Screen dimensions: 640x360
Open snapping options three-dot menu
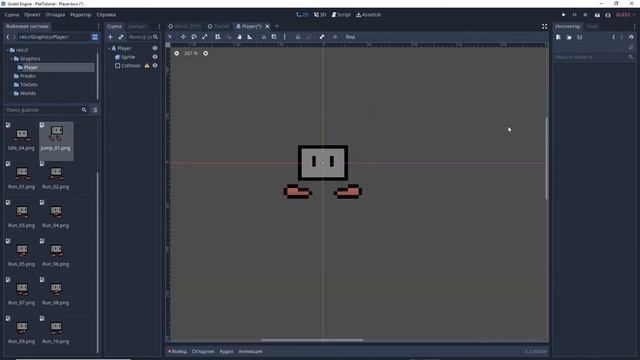pos(284,37)
